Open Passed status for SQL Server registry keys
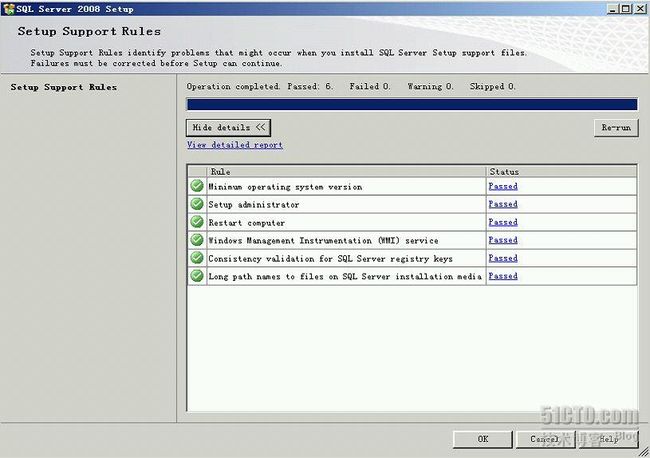This screenshot has width=650, height=458. pos(503,258)
